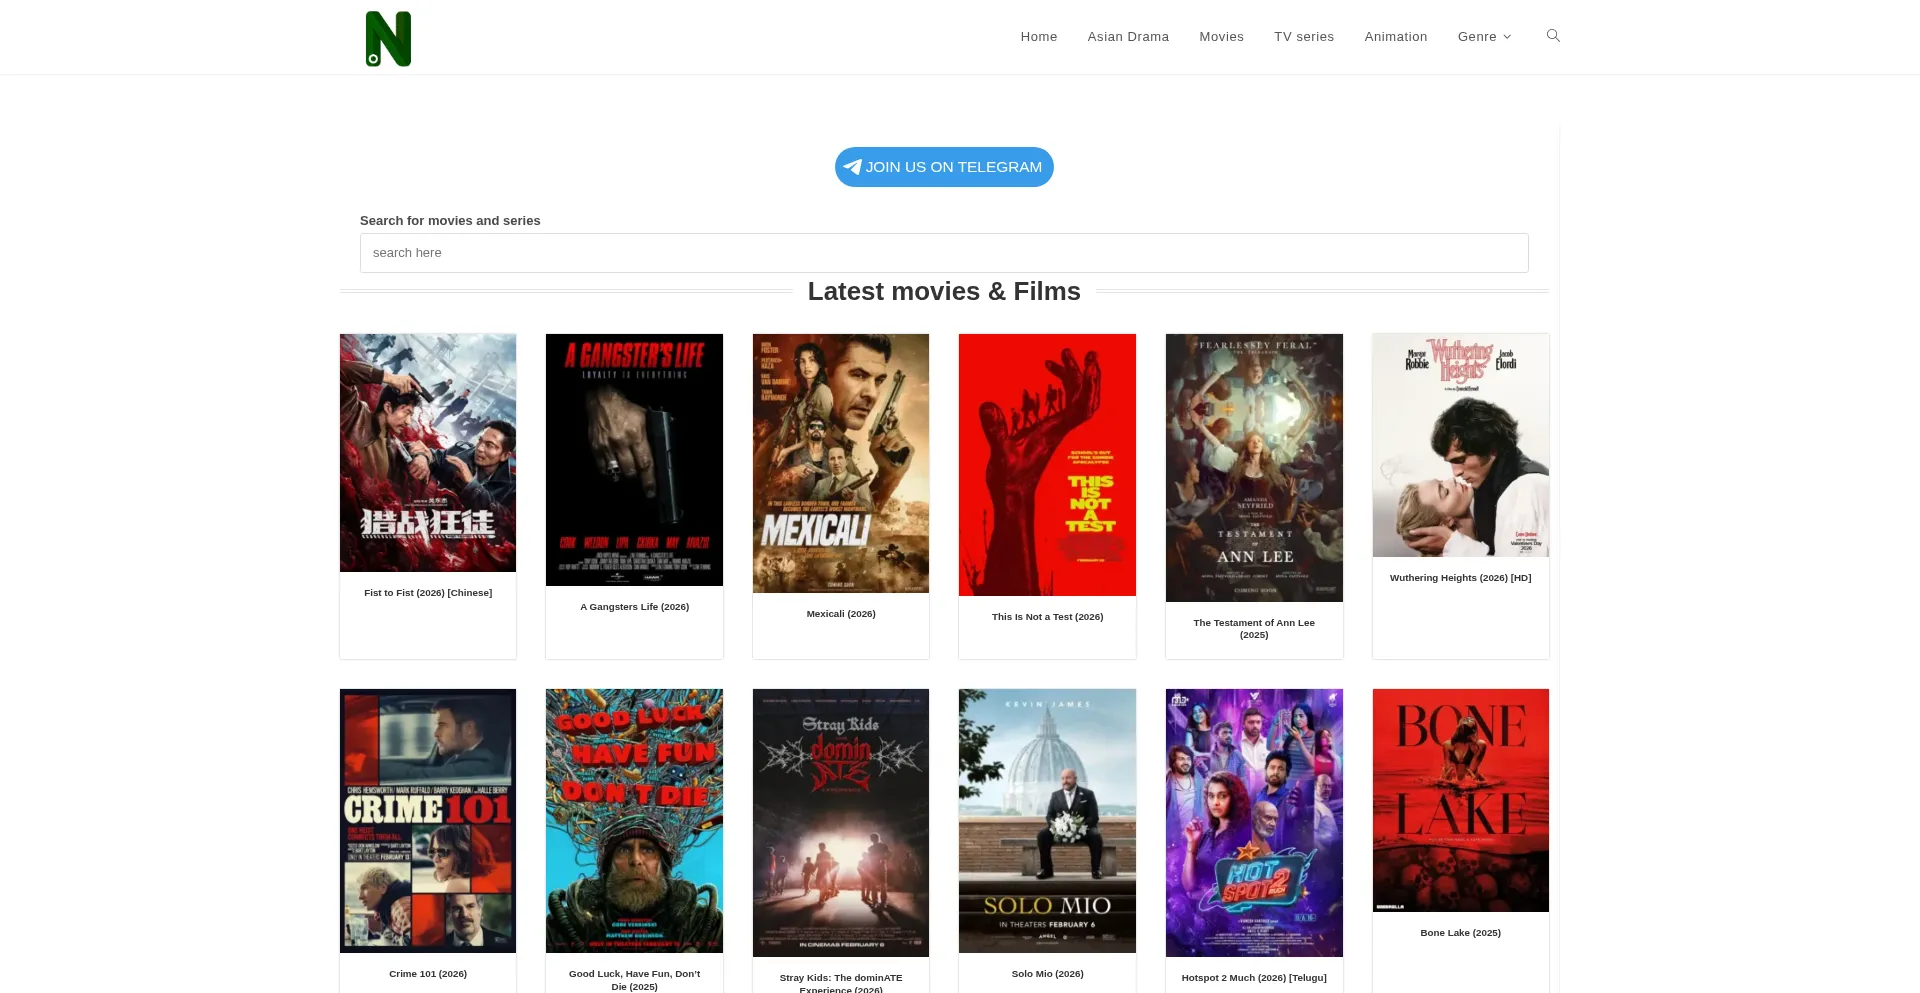The height and width of the screenshot is (993, 1920).
Task: Open Stray Kids dominATE poster
Action: point(841,823)
